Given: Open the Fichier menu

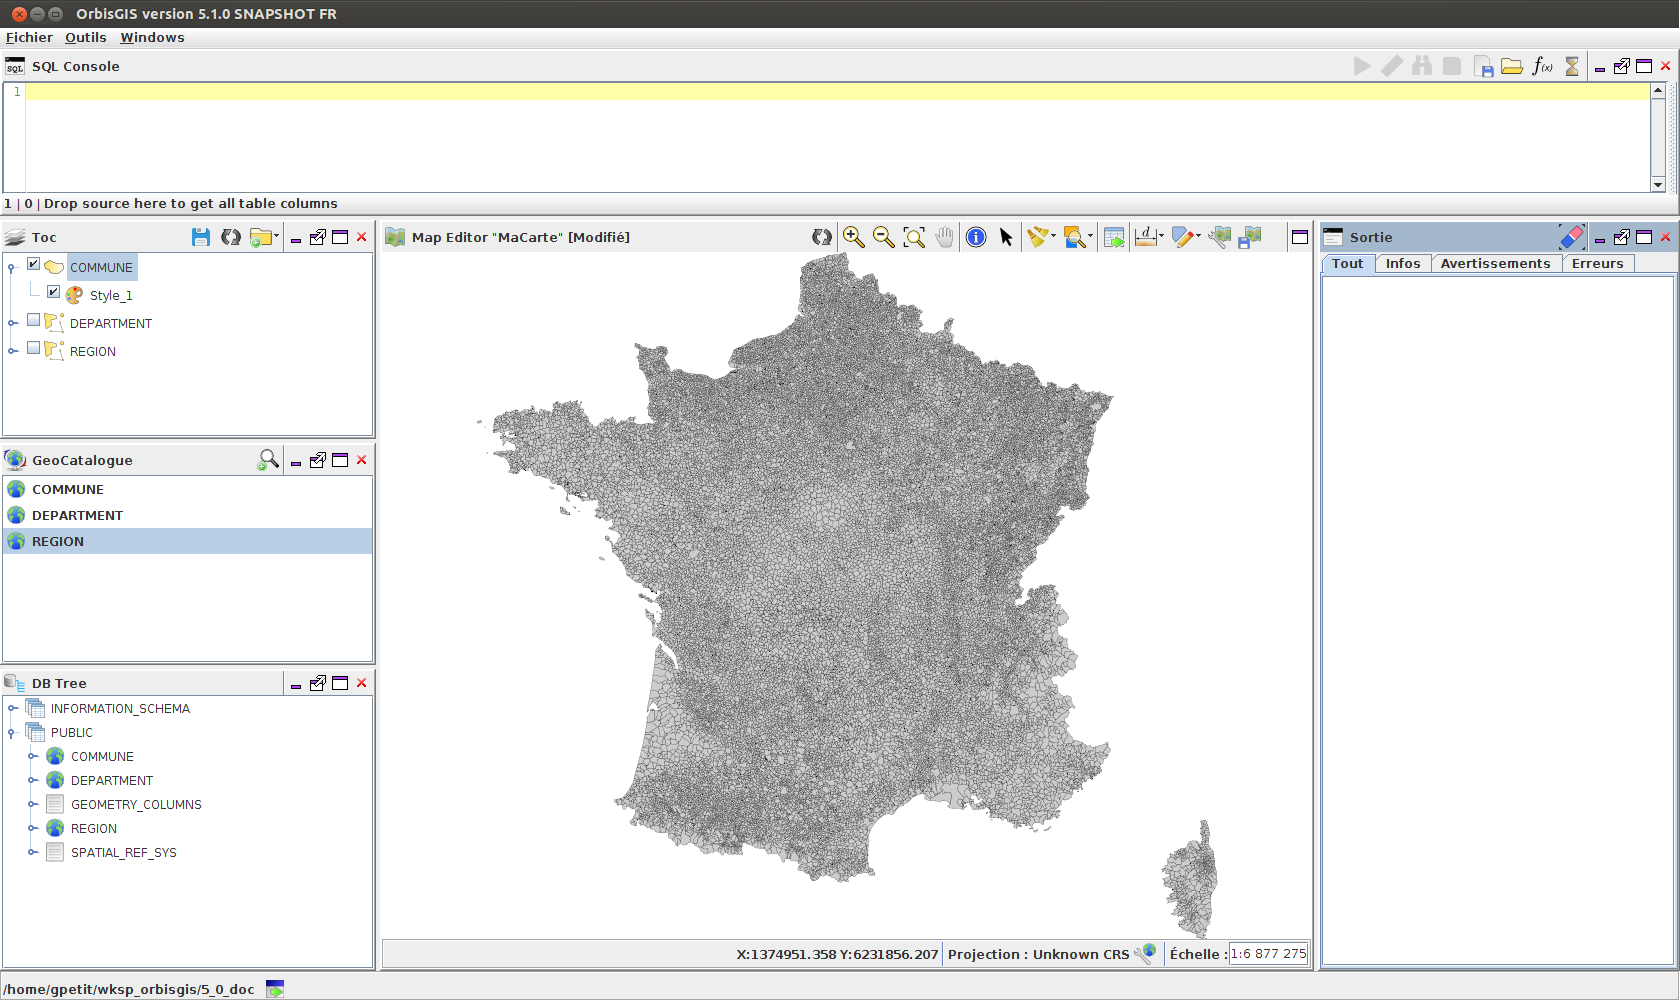Looking at the screenshot, I should pos(29,37).
